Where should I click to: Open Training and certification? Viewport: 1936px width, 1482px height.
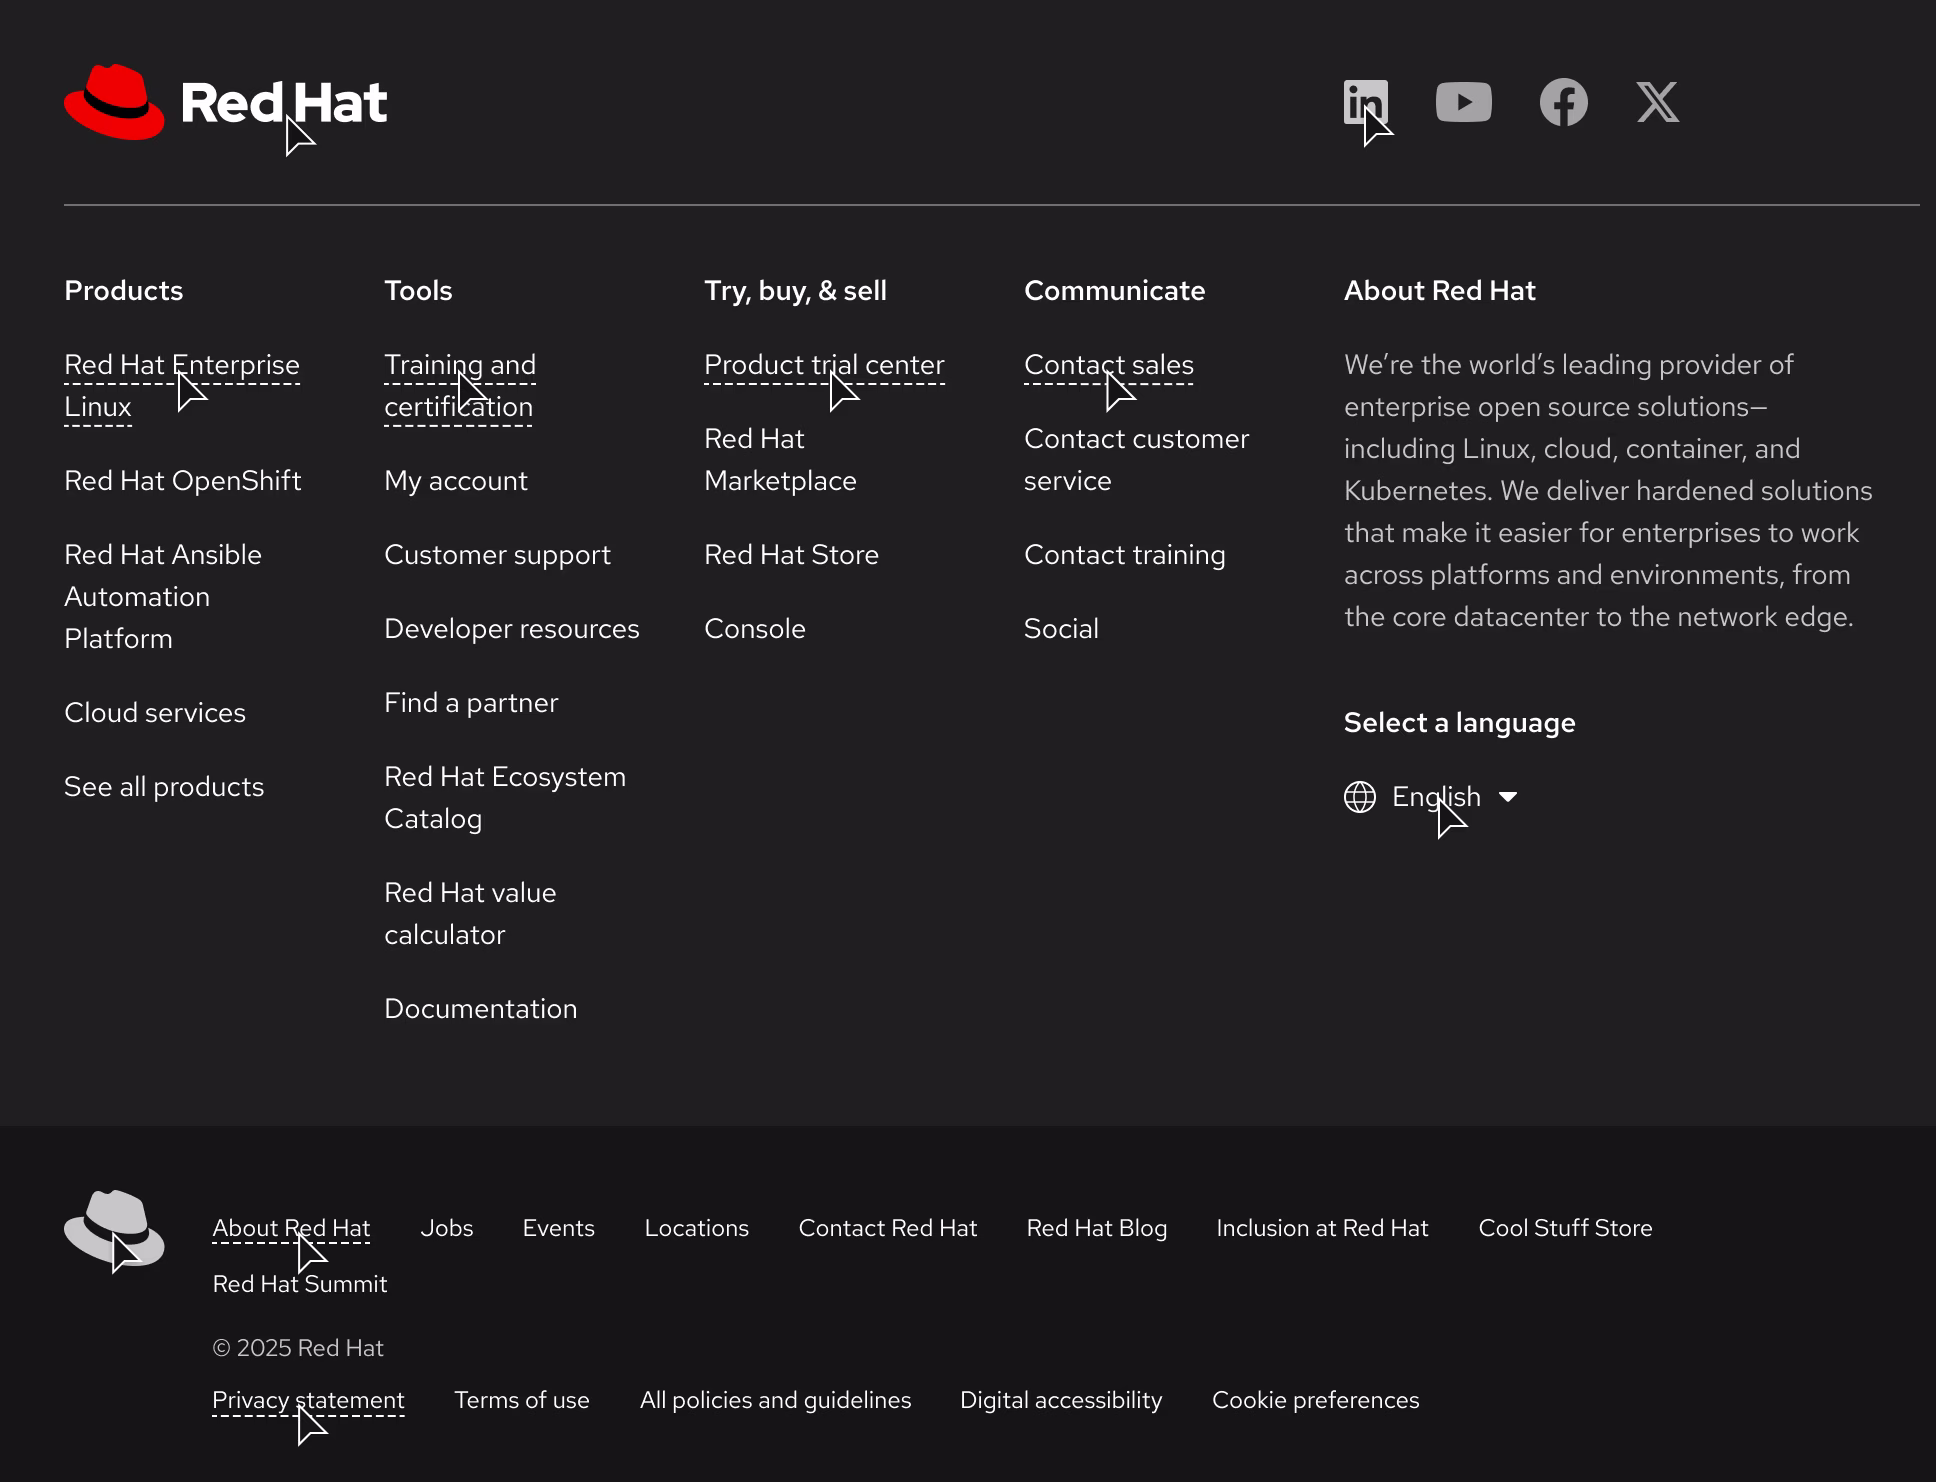click(459, 385)
